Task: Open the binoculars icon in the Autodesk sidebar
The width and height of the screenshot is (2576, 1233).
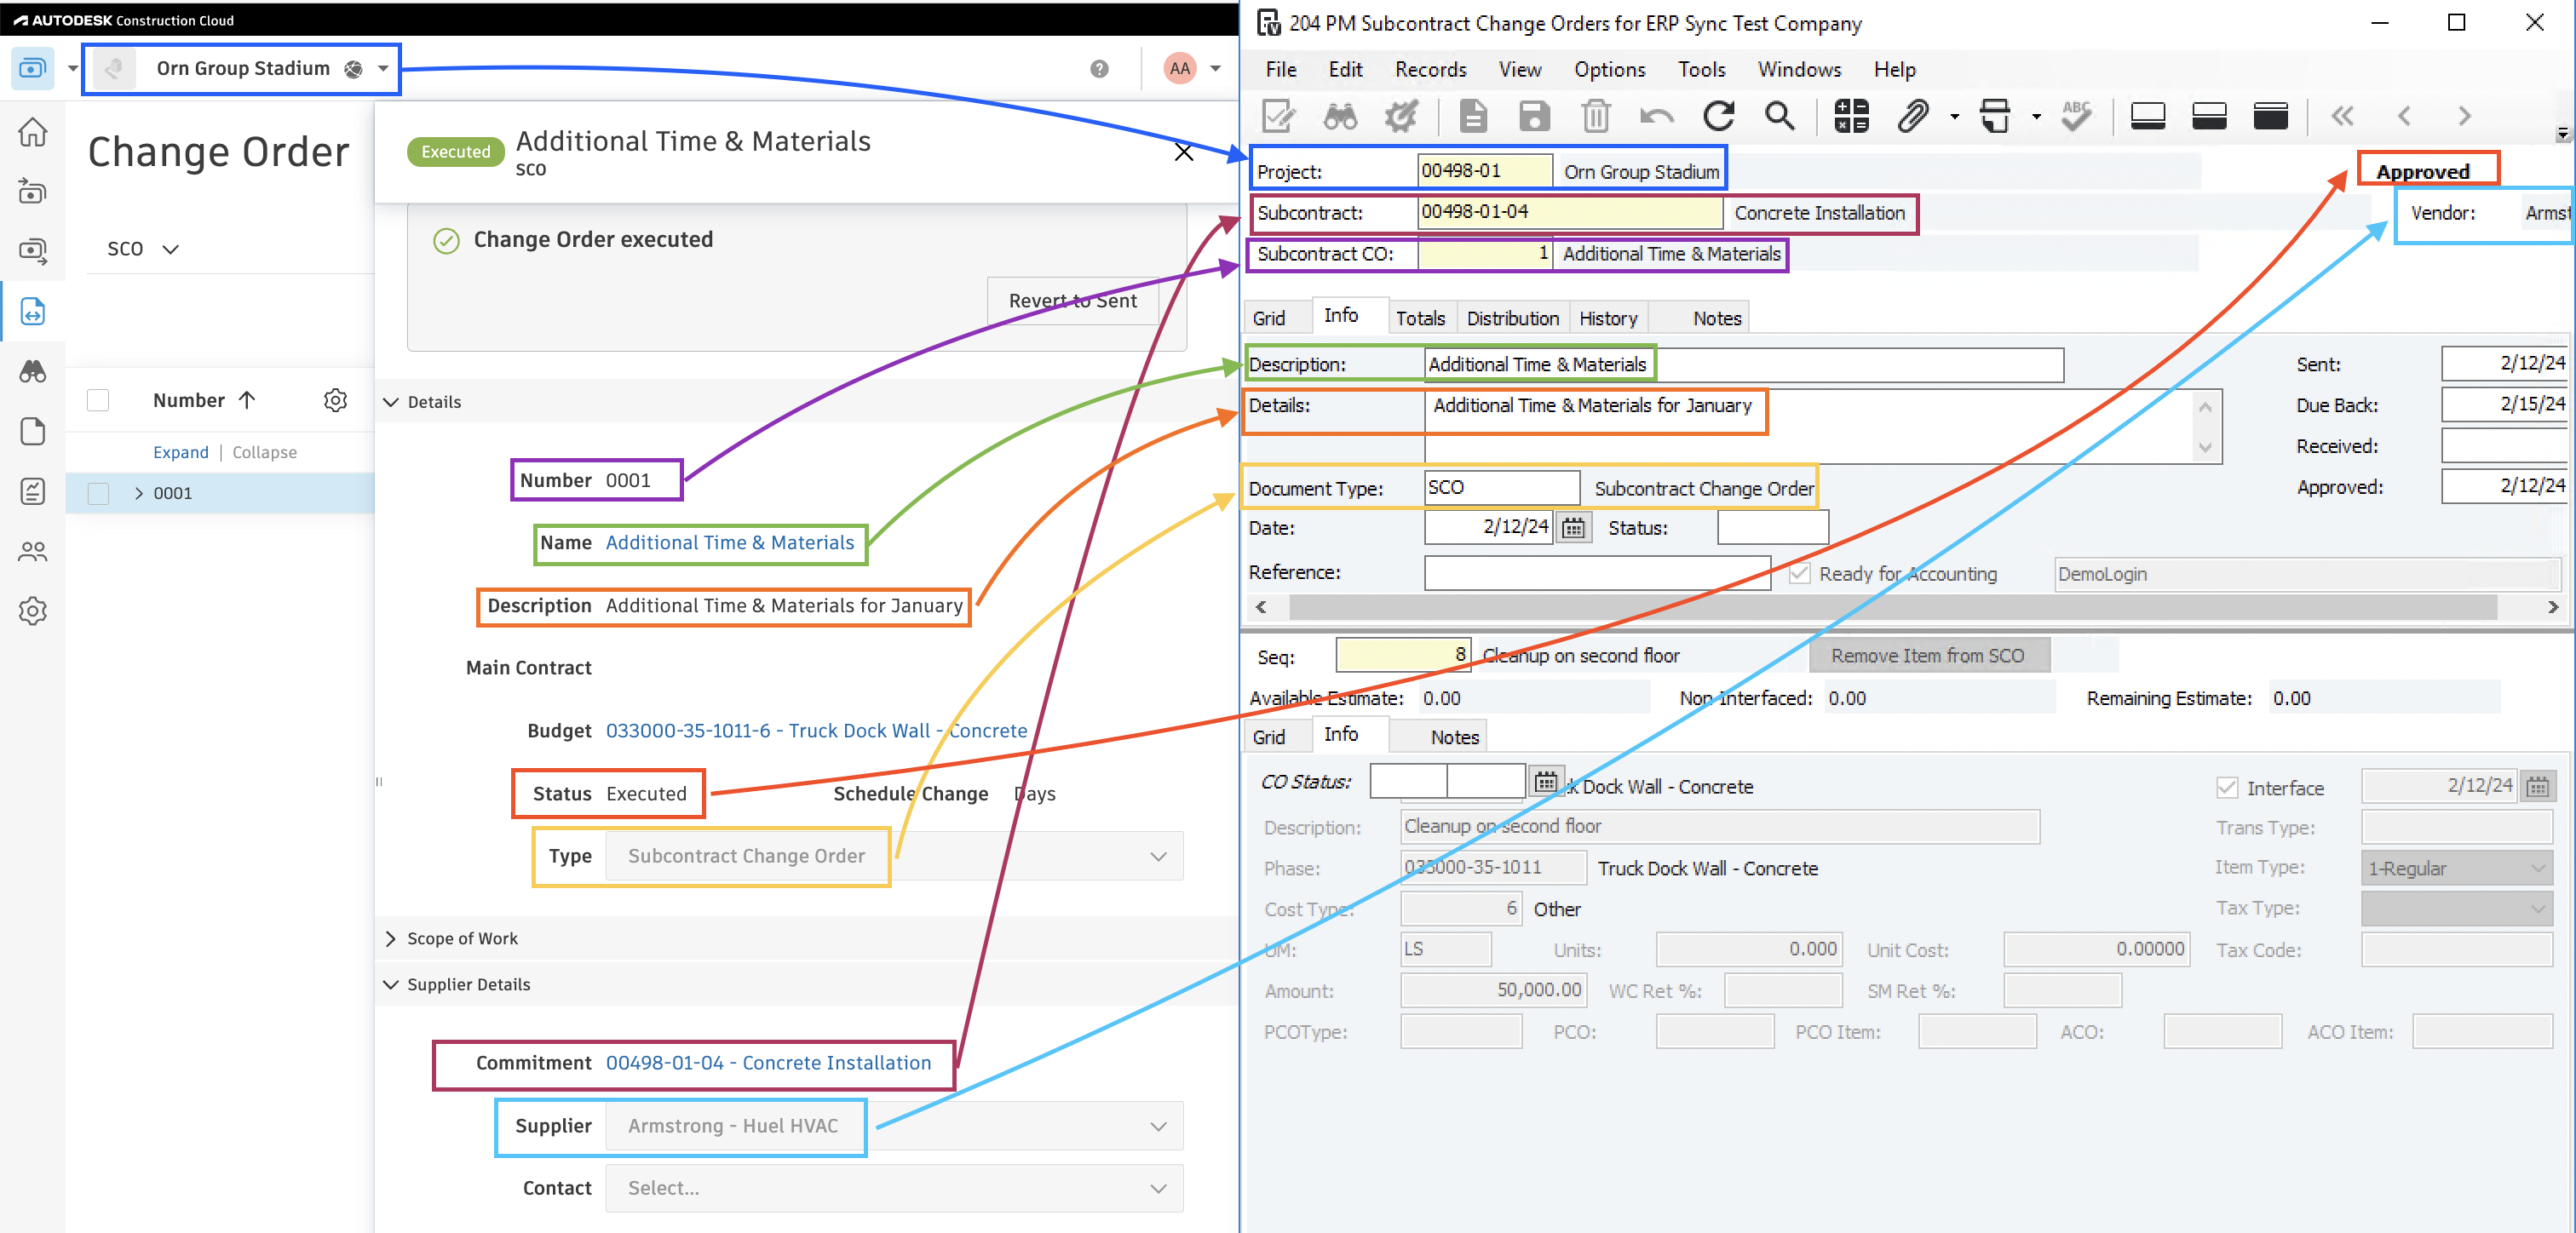Action: tap(33, 371)
